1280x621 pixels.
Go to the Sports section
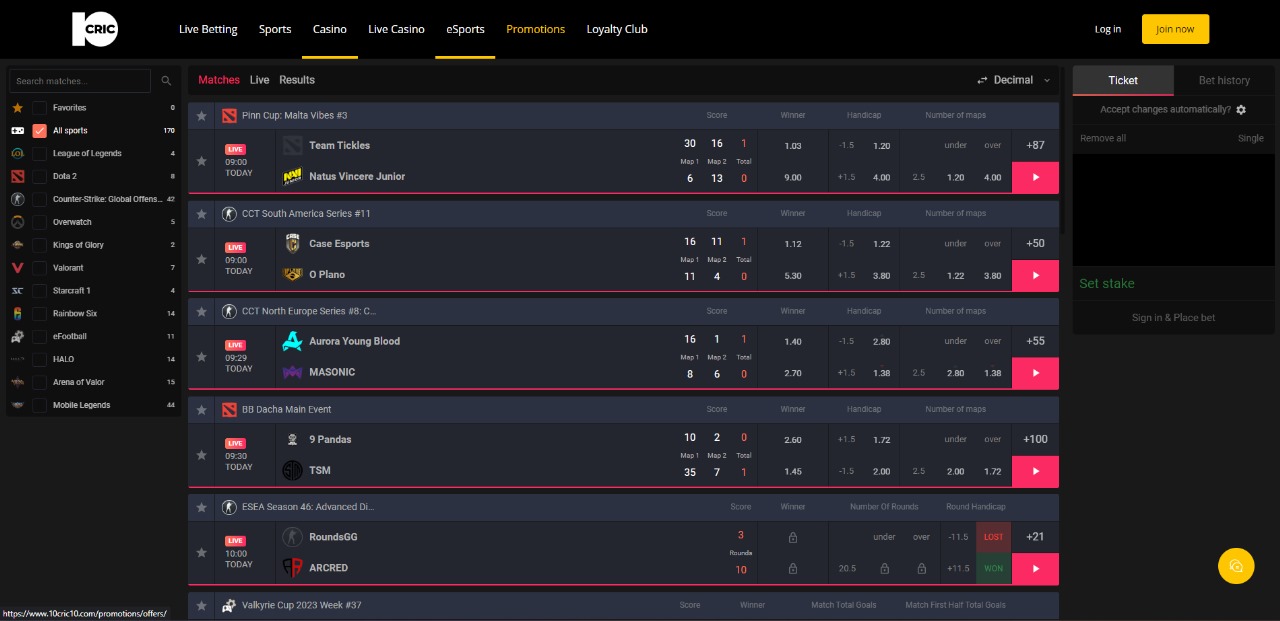pyautogui.click(x=275, y=29)
